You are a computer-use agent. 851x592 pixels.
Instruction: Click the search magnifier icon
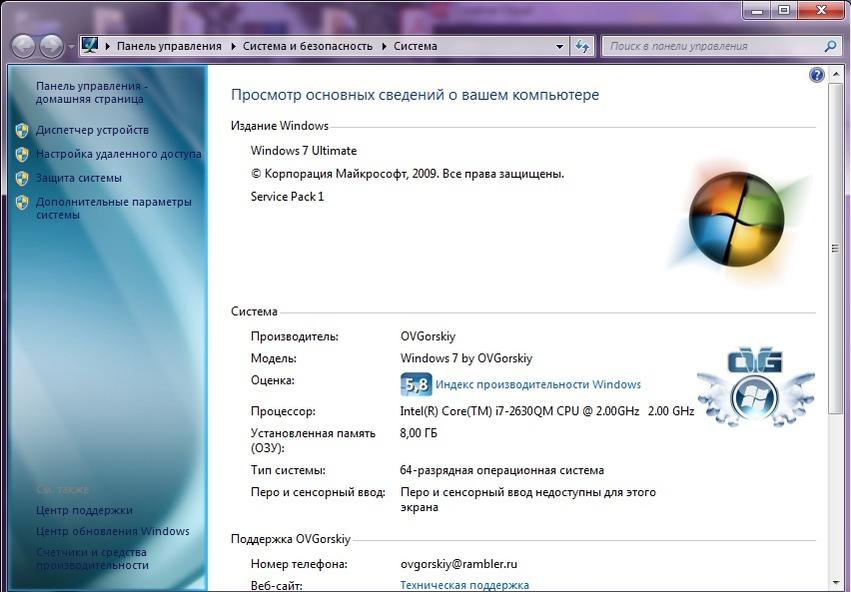[x=830, y=47]
